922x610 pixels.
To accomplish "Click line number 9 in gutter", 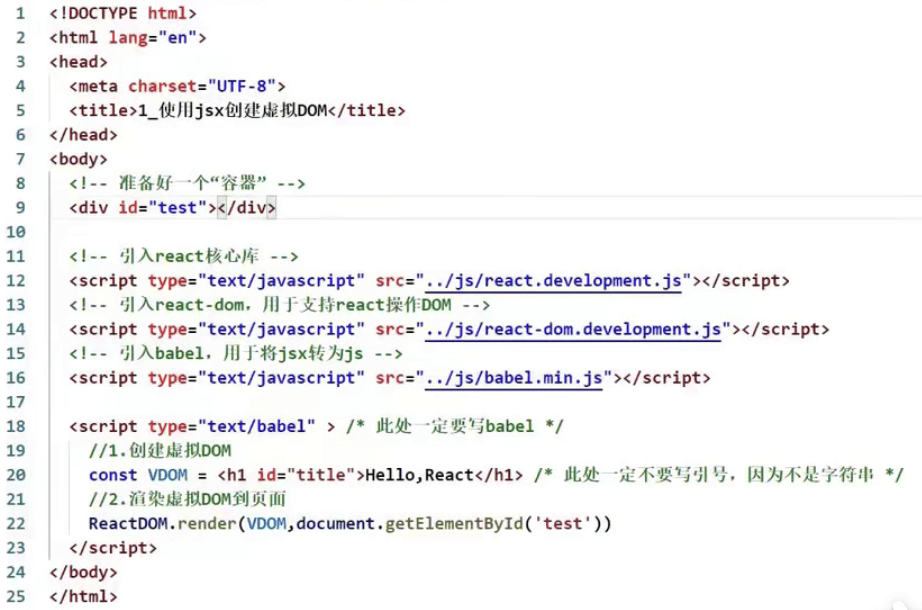I will pos(21,208).
